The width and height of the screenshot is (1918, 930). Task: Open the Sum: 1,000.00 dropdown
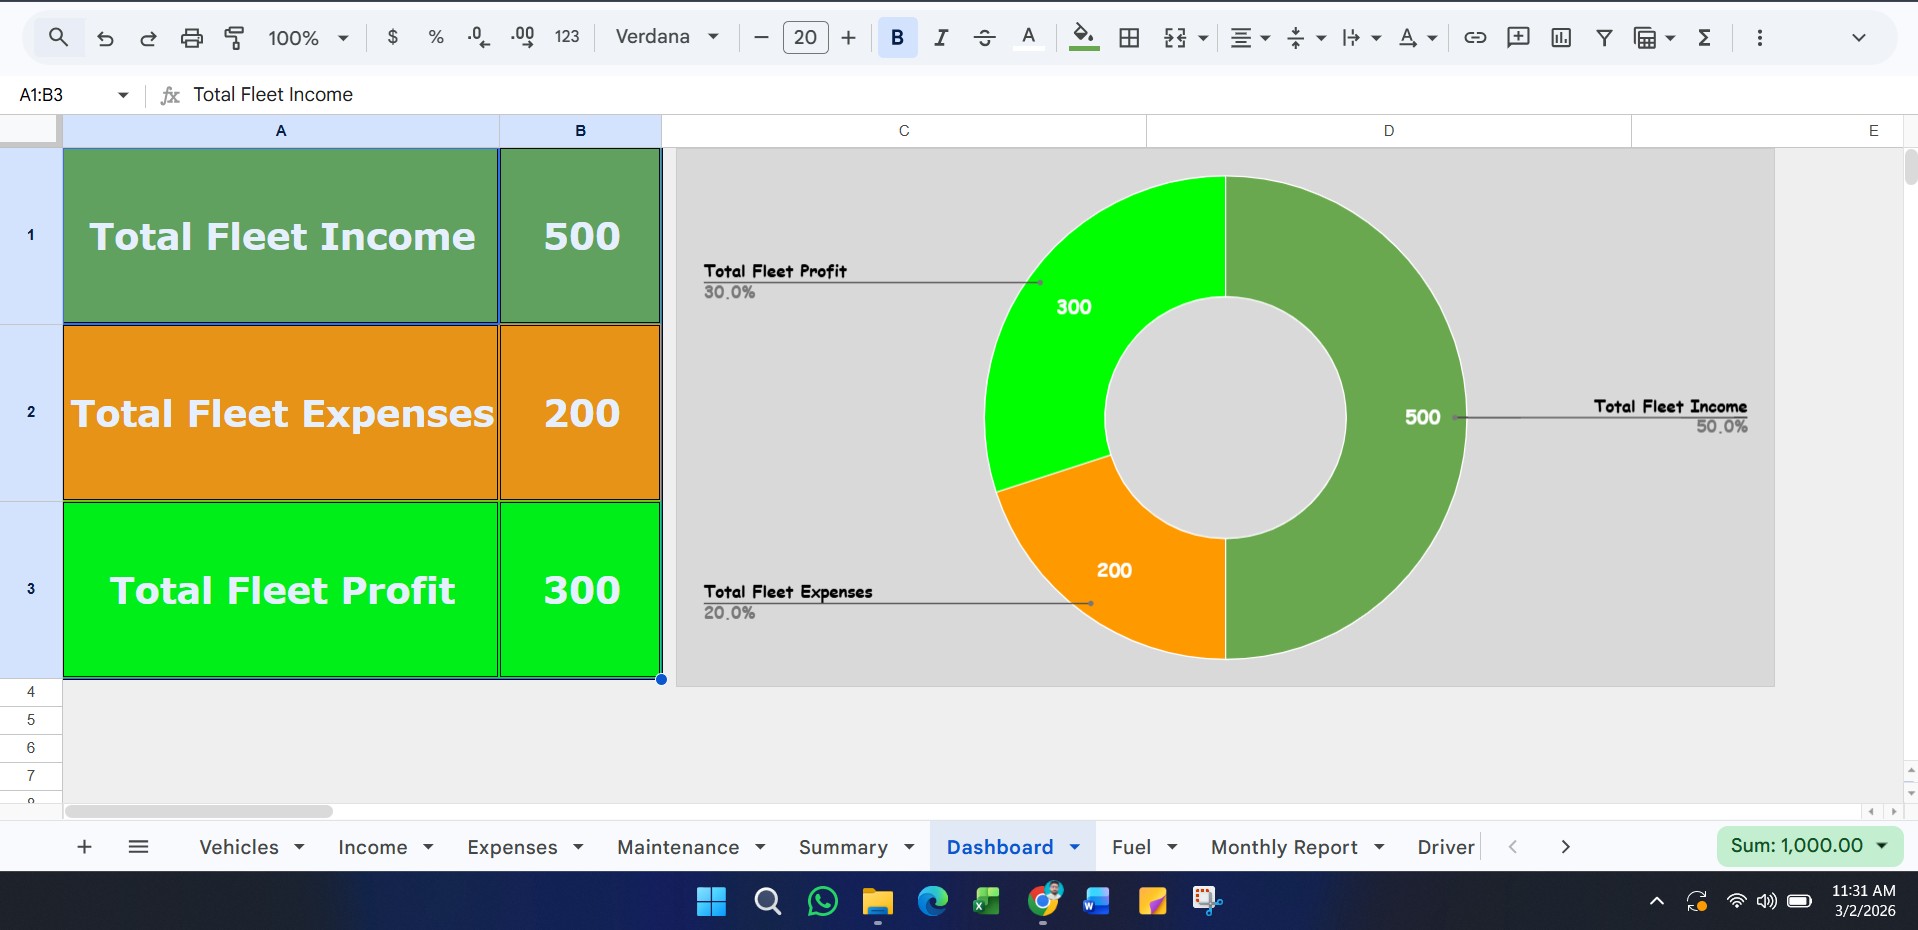[x=1809, y=846]
